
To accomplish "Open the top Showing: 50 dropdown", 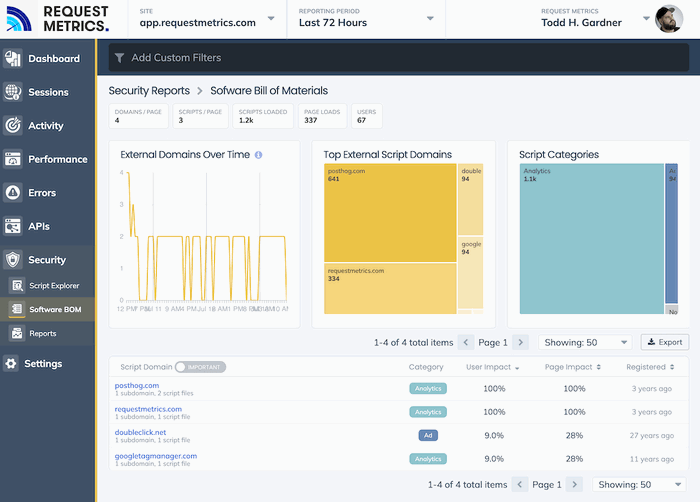I will pyautogui.click(x=585, y=343).
